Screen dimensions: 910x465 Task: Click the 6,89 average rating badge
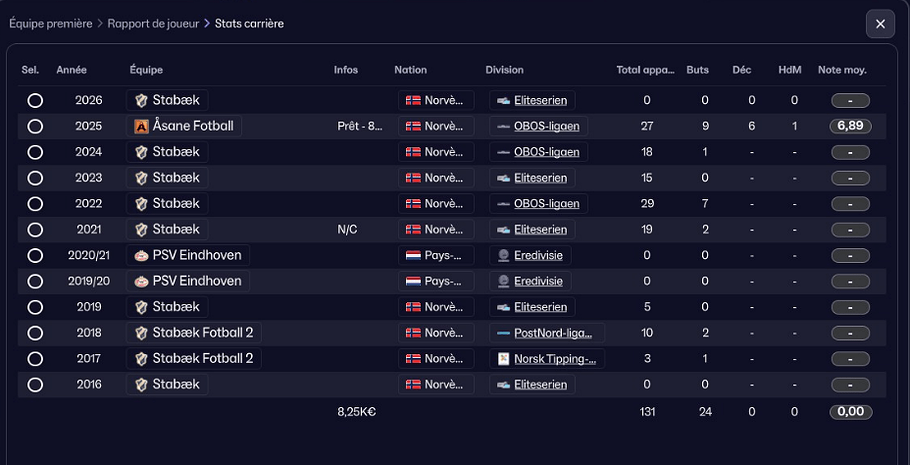[850, 126]
